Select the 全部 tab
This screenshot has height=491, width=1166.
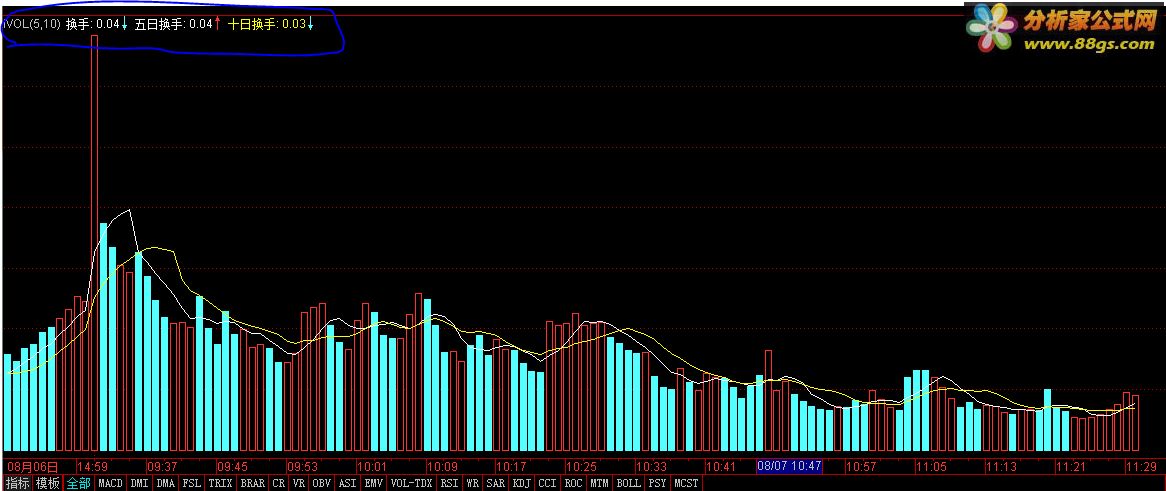(79, 484)
